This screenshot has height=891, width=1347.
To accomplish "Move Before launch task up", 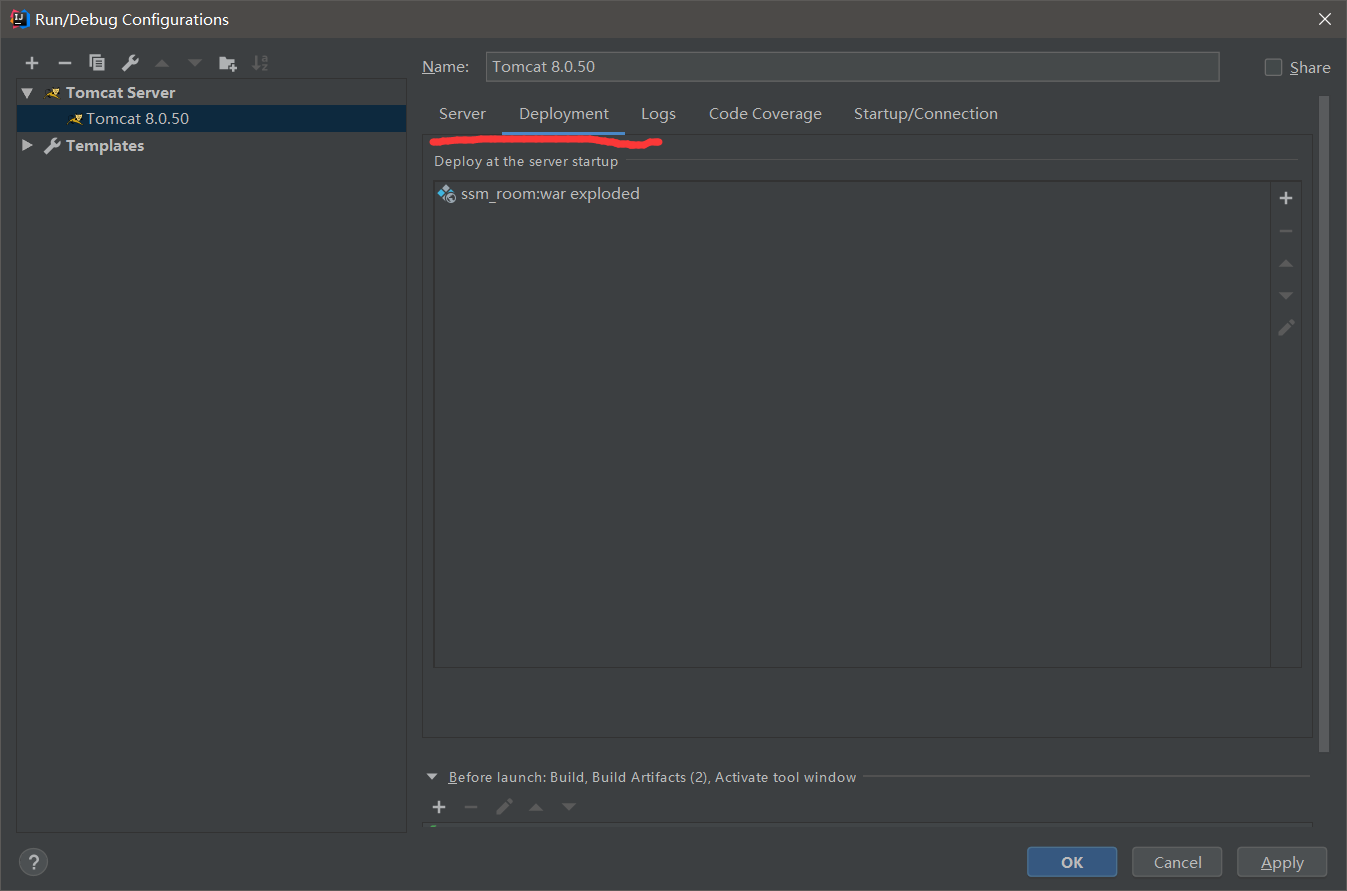I will pos(536,807).
